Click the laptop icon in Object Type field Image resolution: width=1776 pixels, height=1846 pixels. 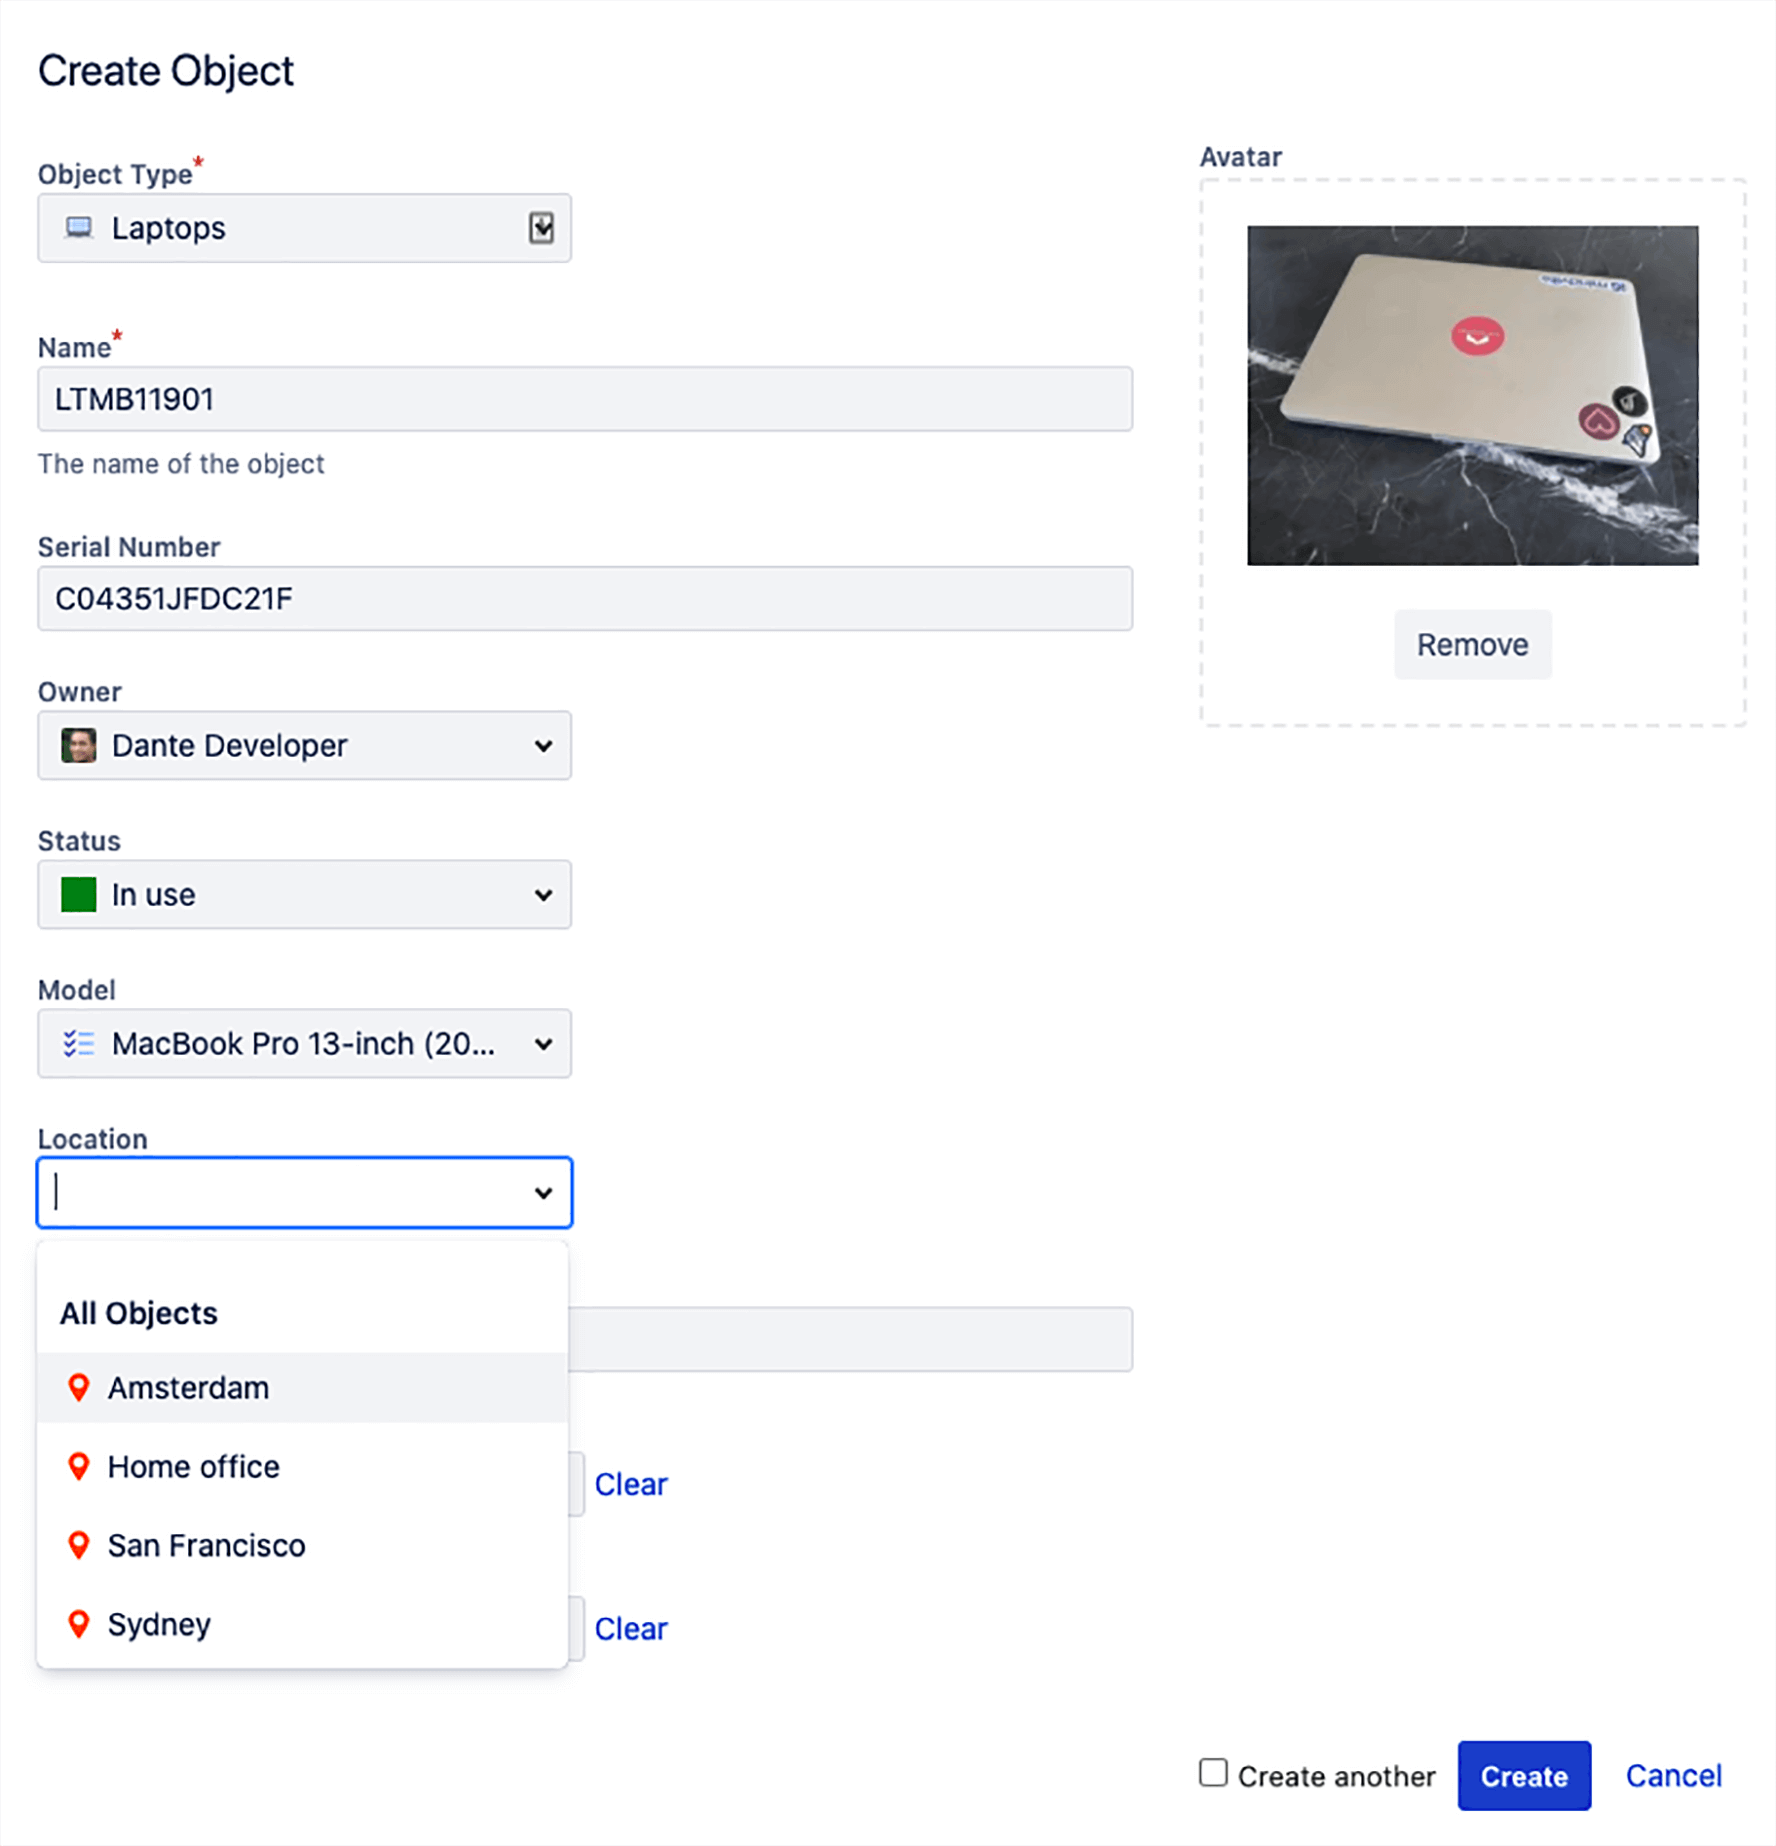[x=78, y=228]
